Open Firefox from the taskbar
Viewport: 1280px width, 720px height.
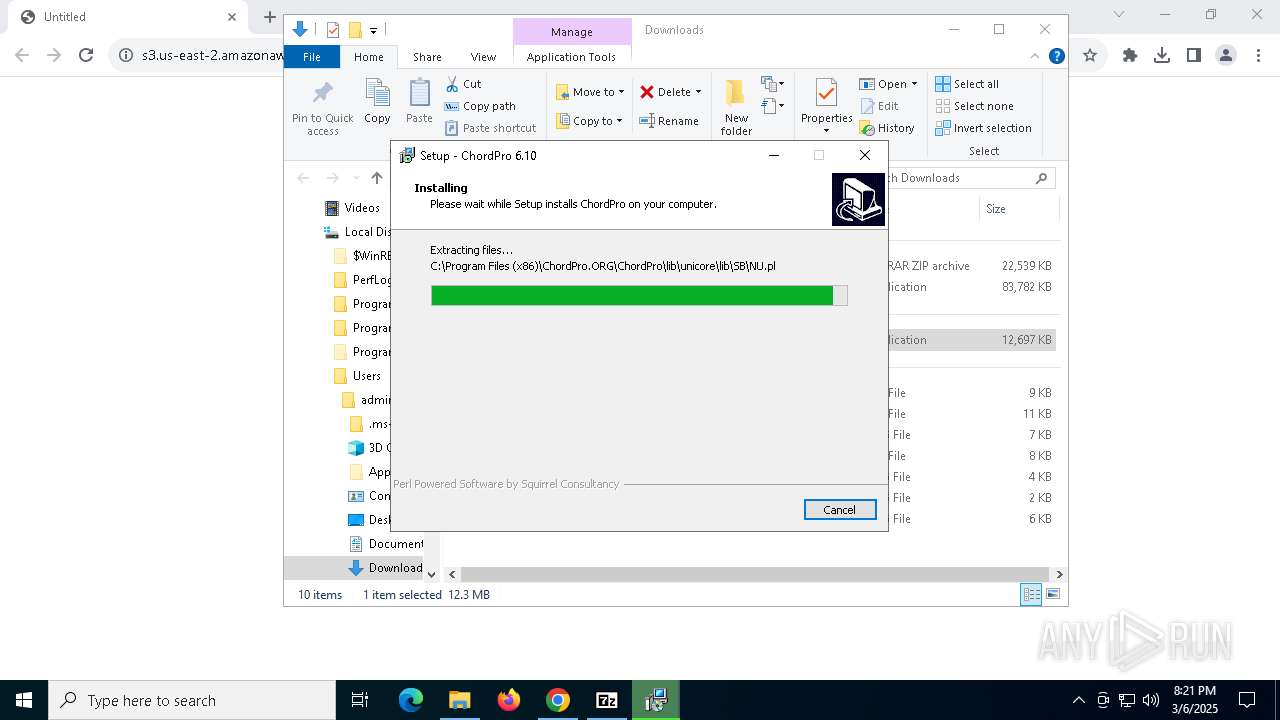[509, 700]
